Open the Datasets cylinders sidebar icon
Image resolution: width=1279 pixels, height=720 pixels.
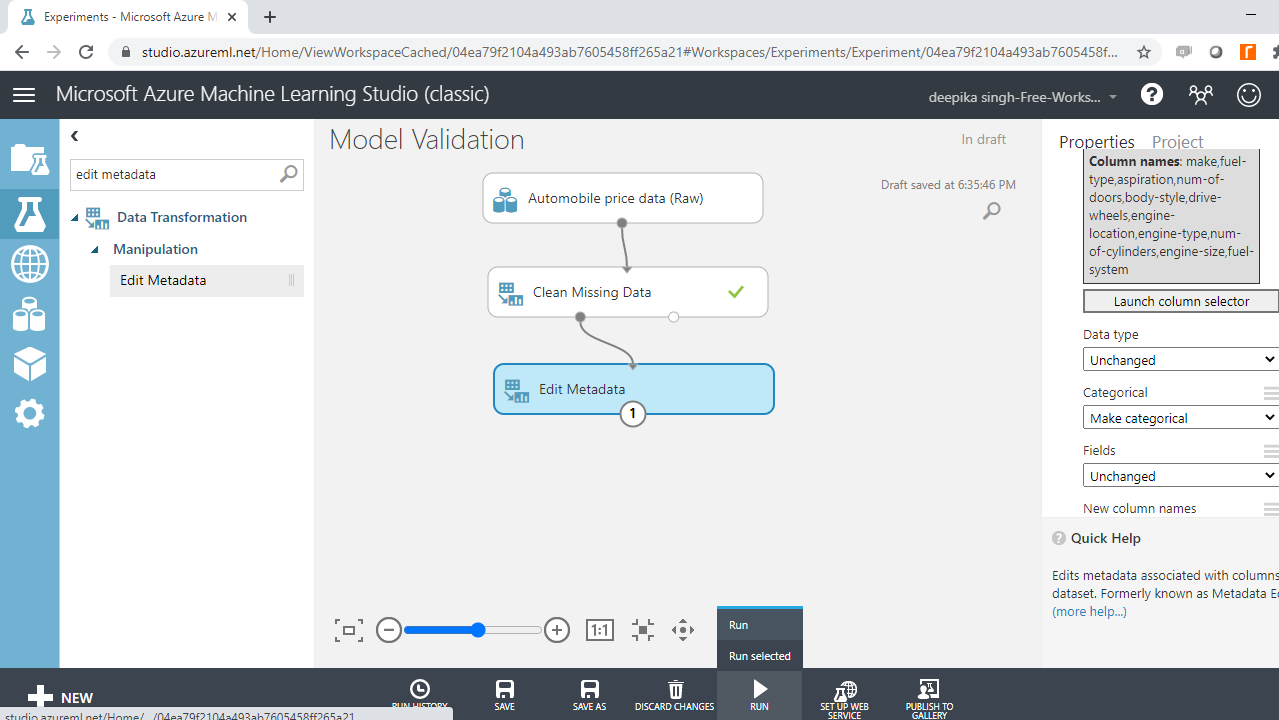click(29, 314)
